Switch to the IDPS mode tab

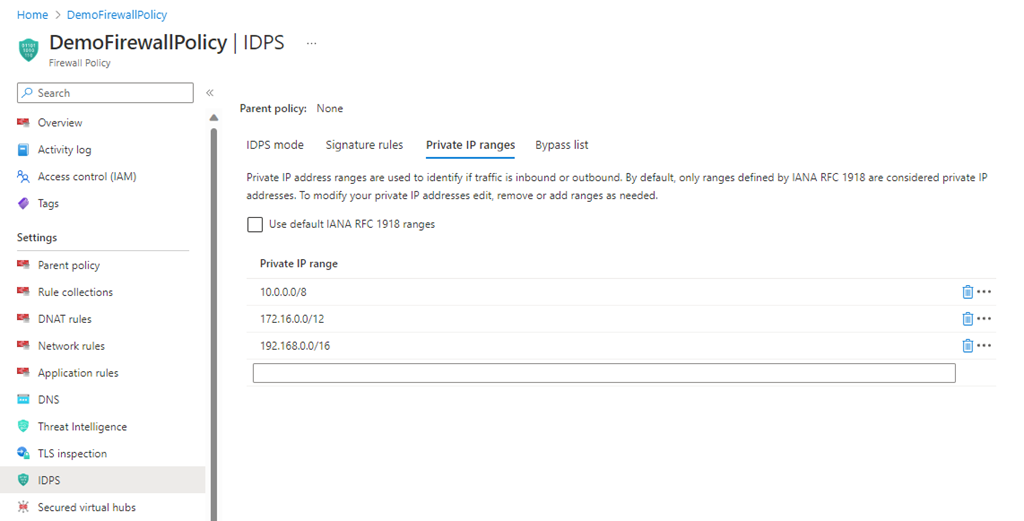(x=275, y=145)
